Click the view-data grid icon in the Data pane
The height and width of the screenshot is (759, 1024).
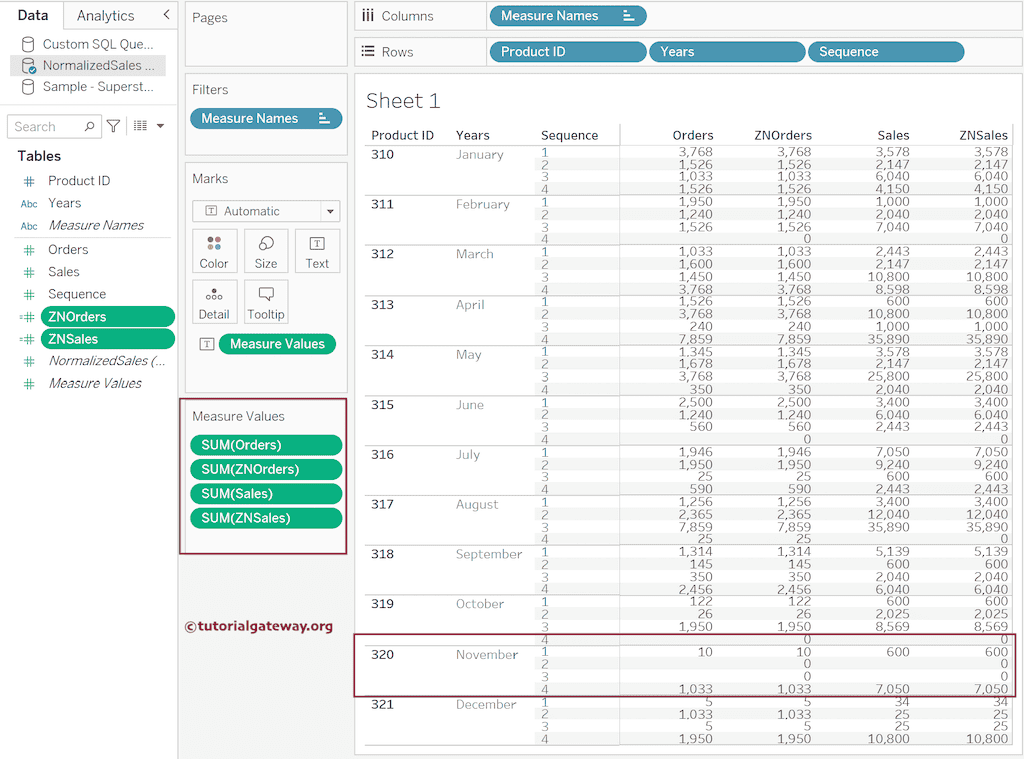pyautogui.click(x=138, y=126)
